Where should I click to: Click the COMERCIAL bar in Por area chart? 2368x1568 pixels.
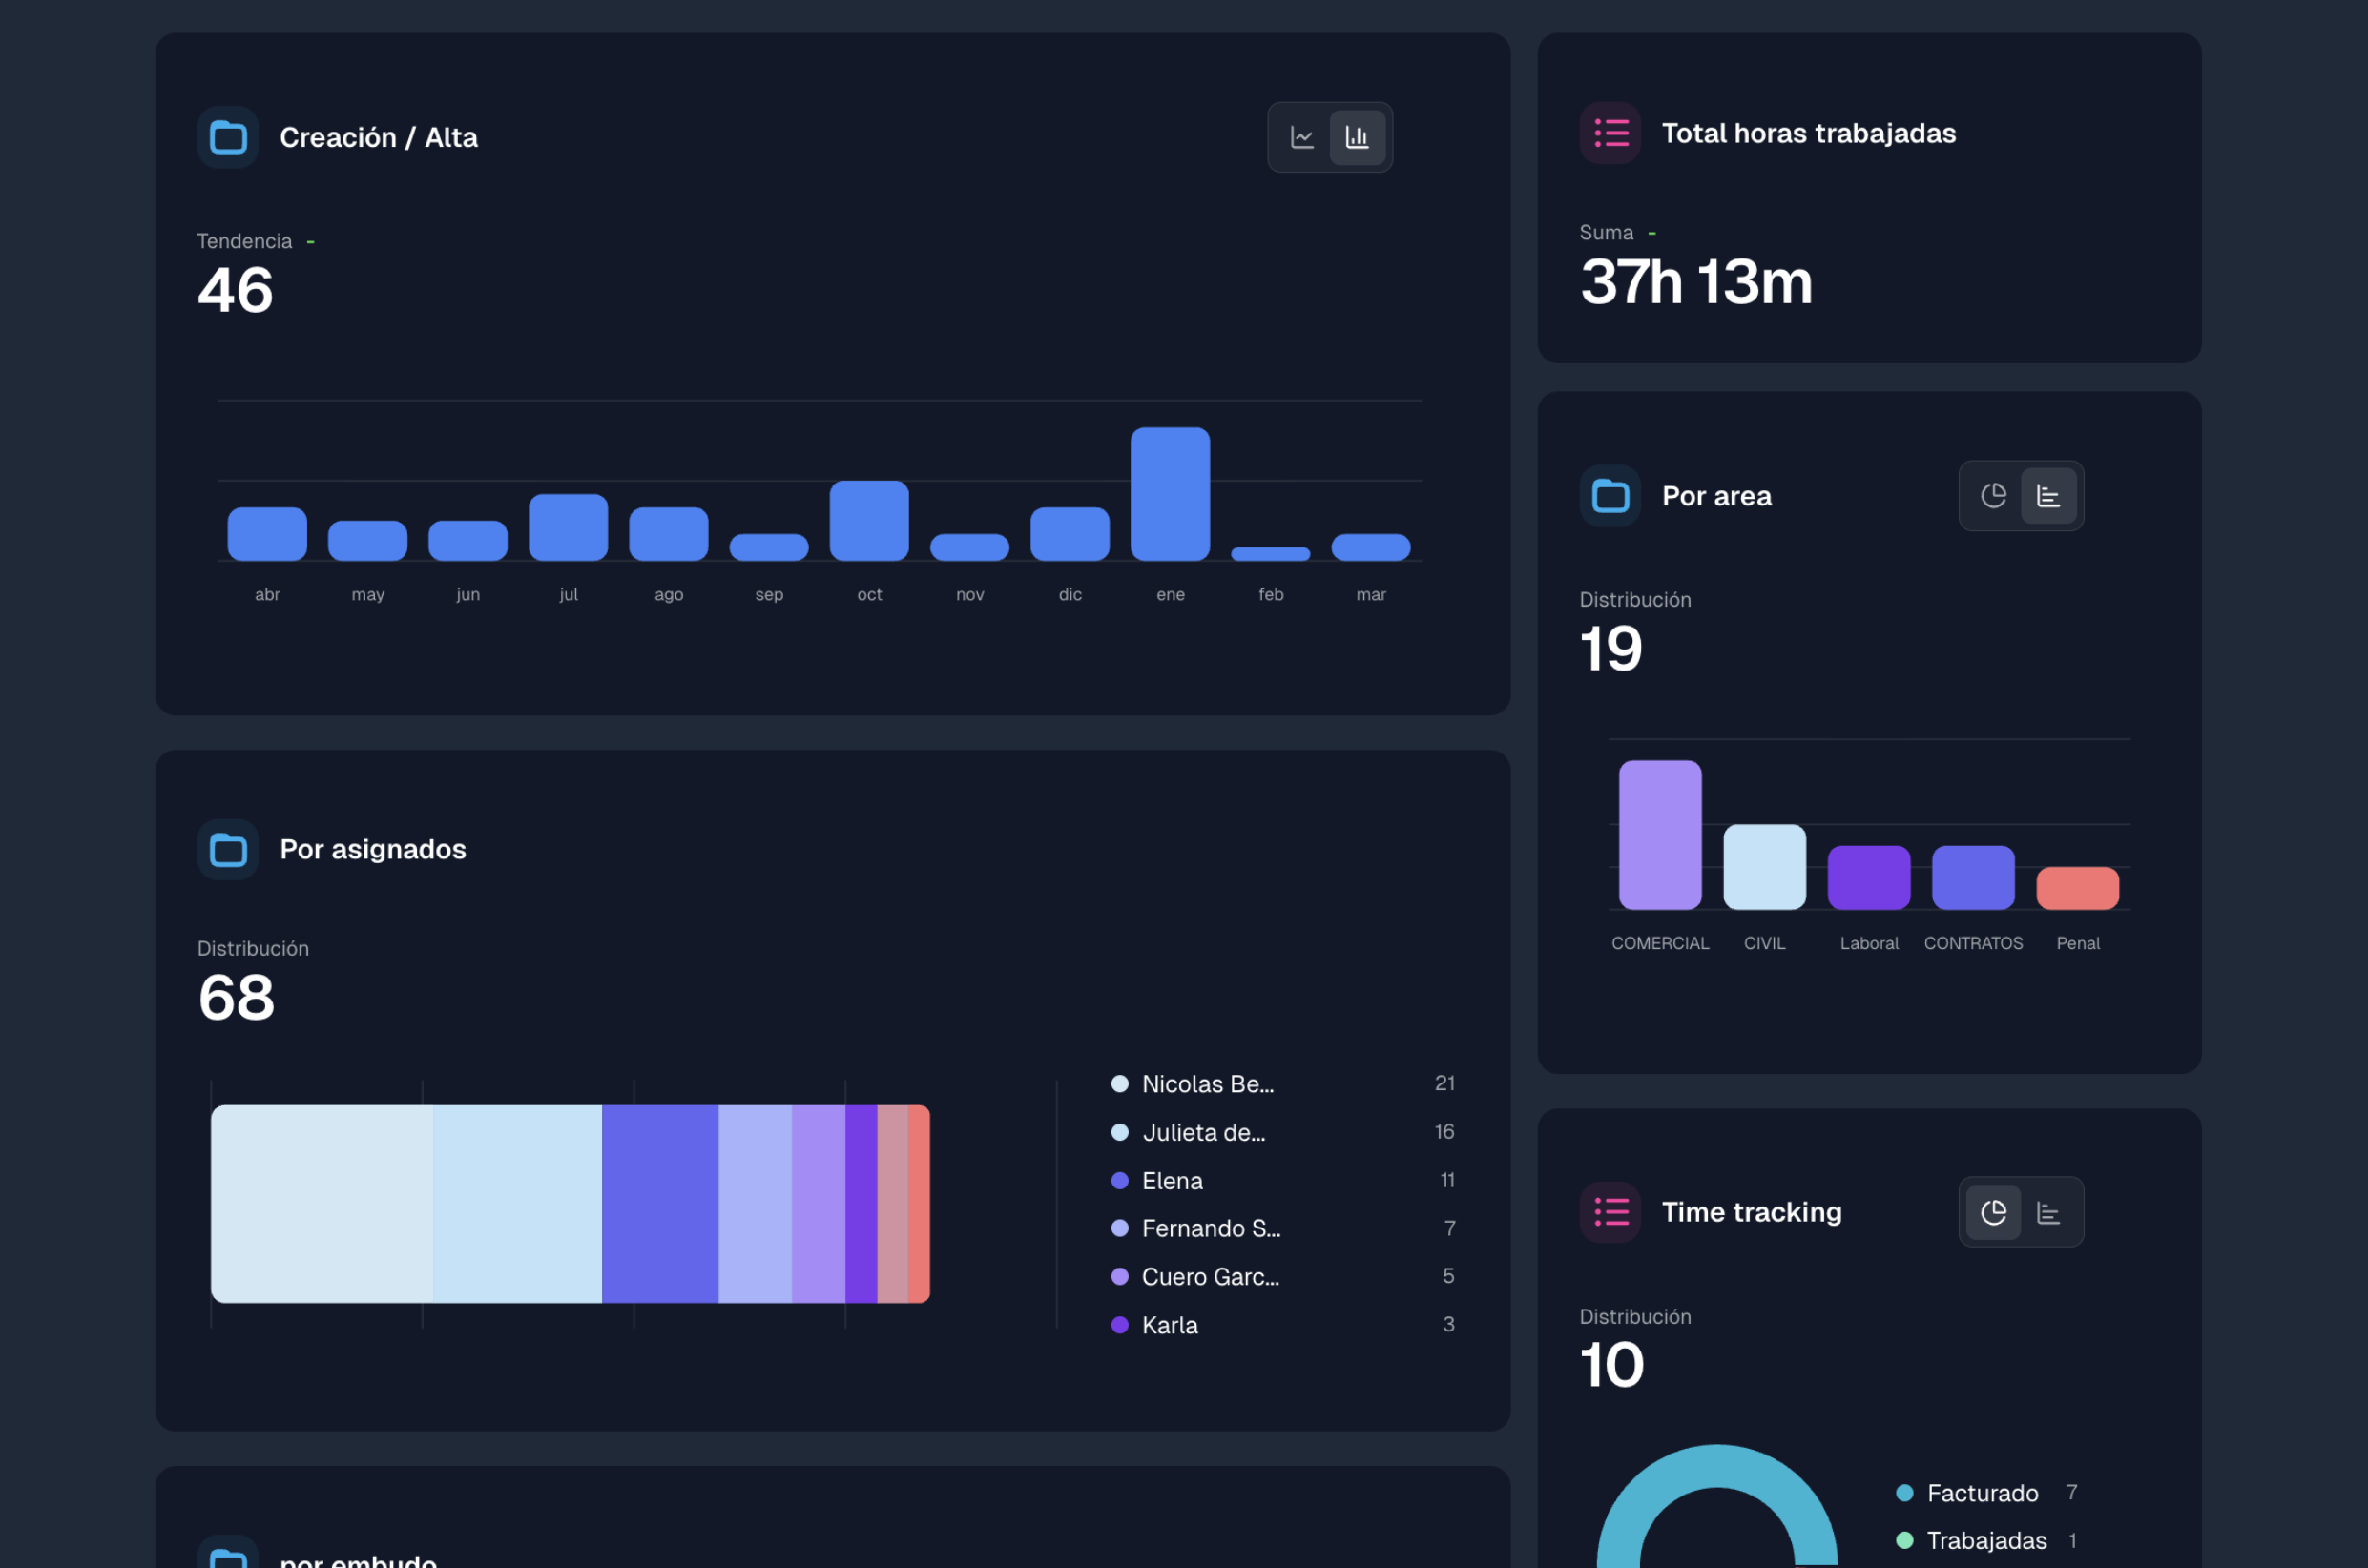[x=1660, y=835]
